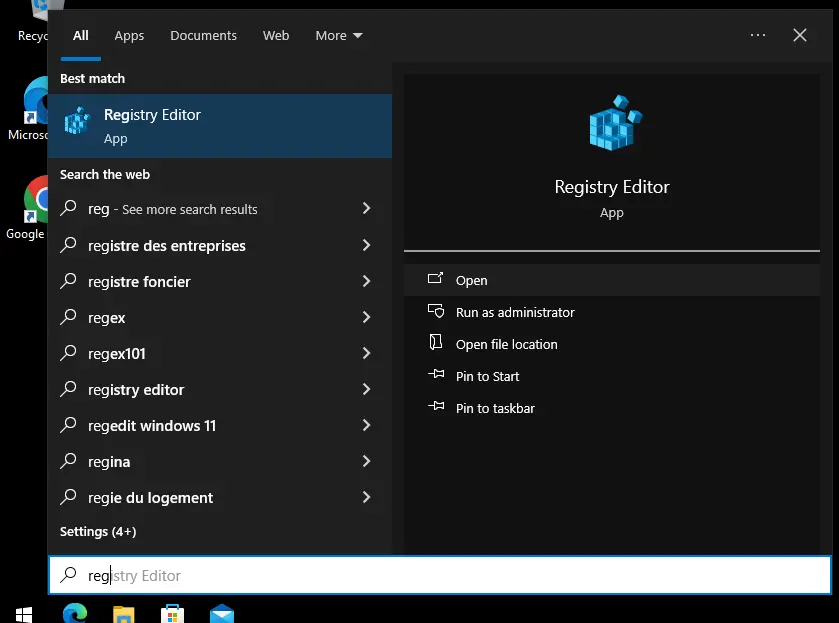Expand chevron for 'regedit windows 11'
The height and width of the screenshot is (623, 839).
pos(367,425)
